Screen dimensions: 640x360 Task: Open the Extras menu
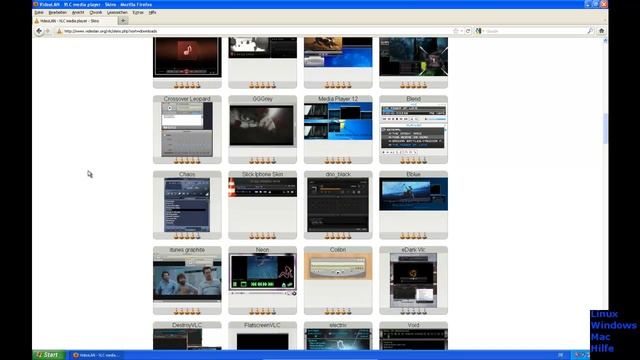(x=138, y=13)
